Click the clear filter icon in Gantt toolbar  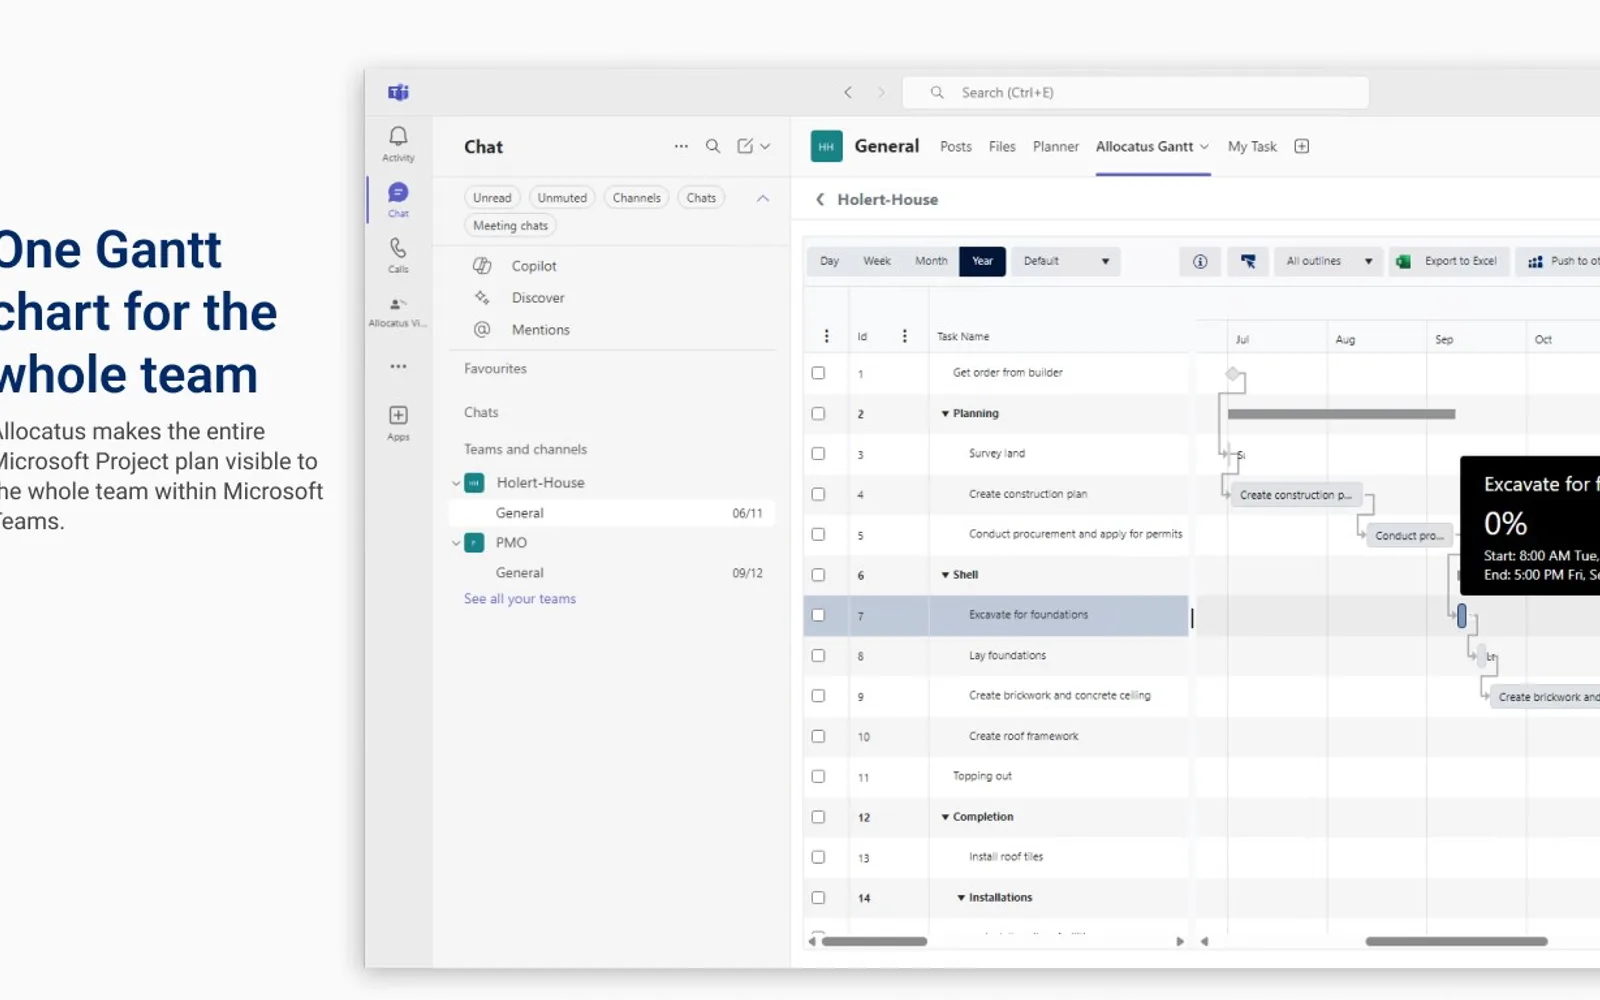(1248, 261)
